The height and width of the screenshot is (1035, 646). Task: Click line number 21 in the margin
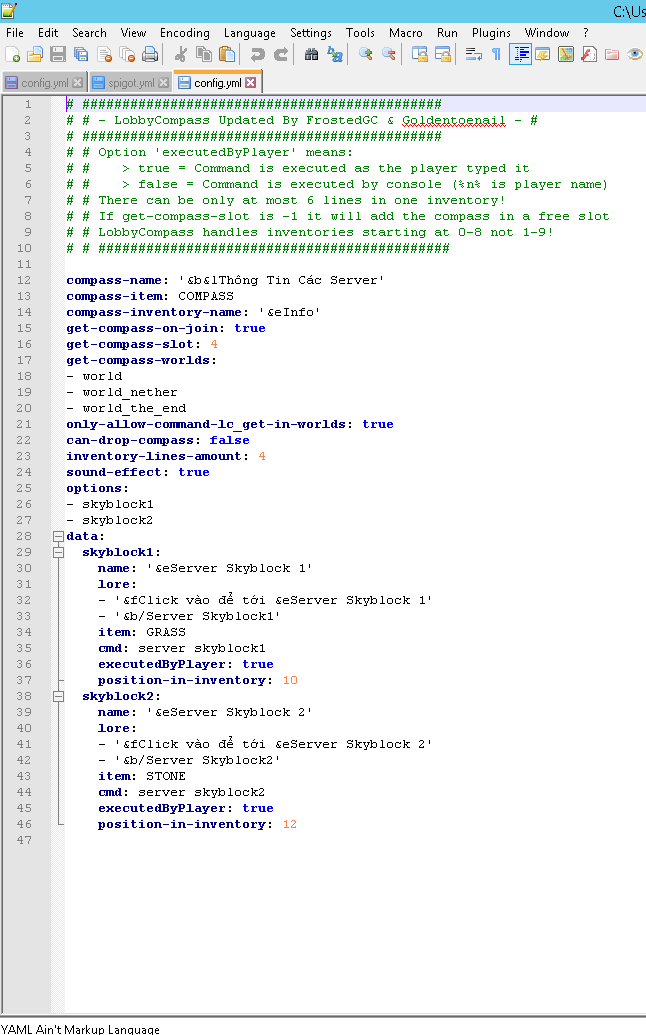click(x=24, y=424)
